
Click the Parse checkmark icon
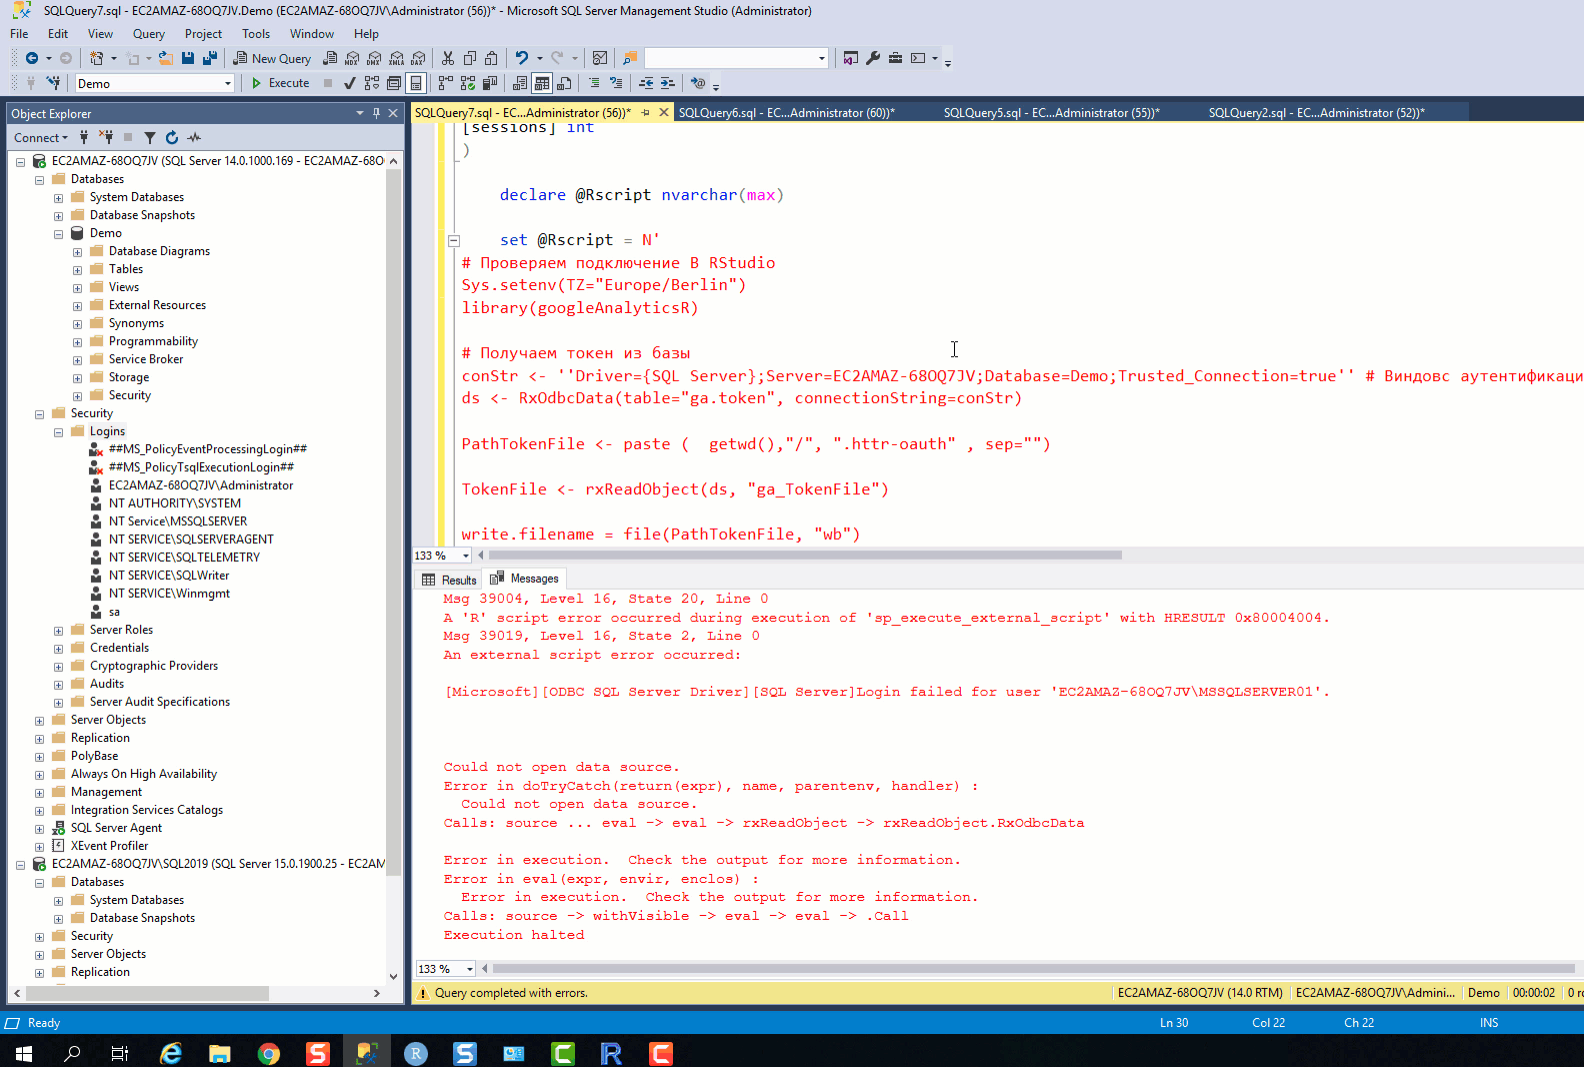point(349,83)
